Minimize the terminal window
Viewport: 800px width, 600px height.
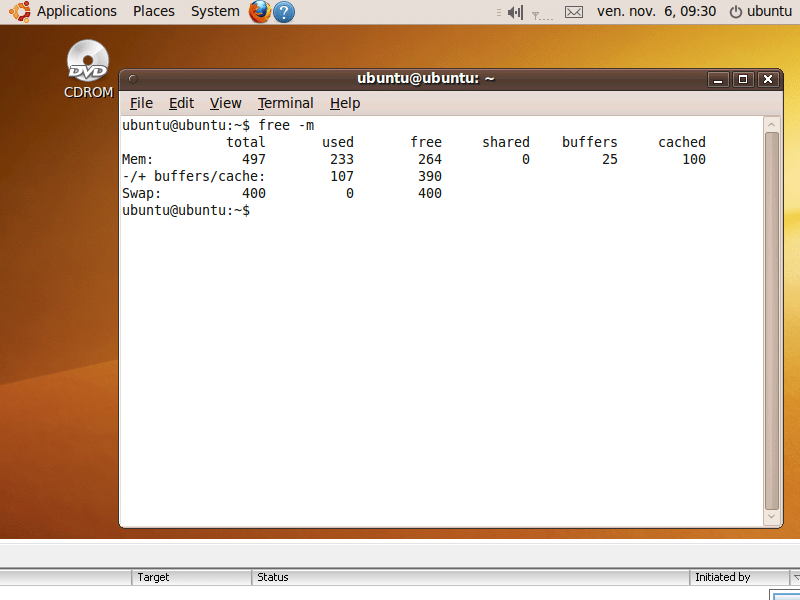(x=718, y=80)
